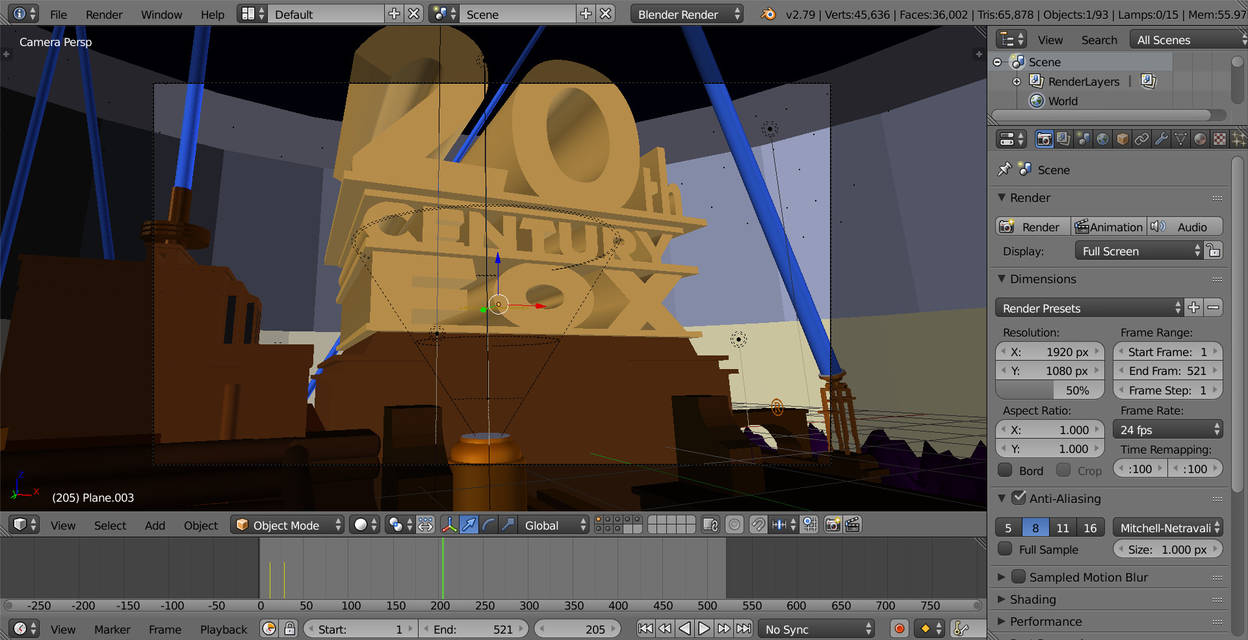Open the Blender Render engine dropdown
1248x640 pixels.
[x=687, y=14]
